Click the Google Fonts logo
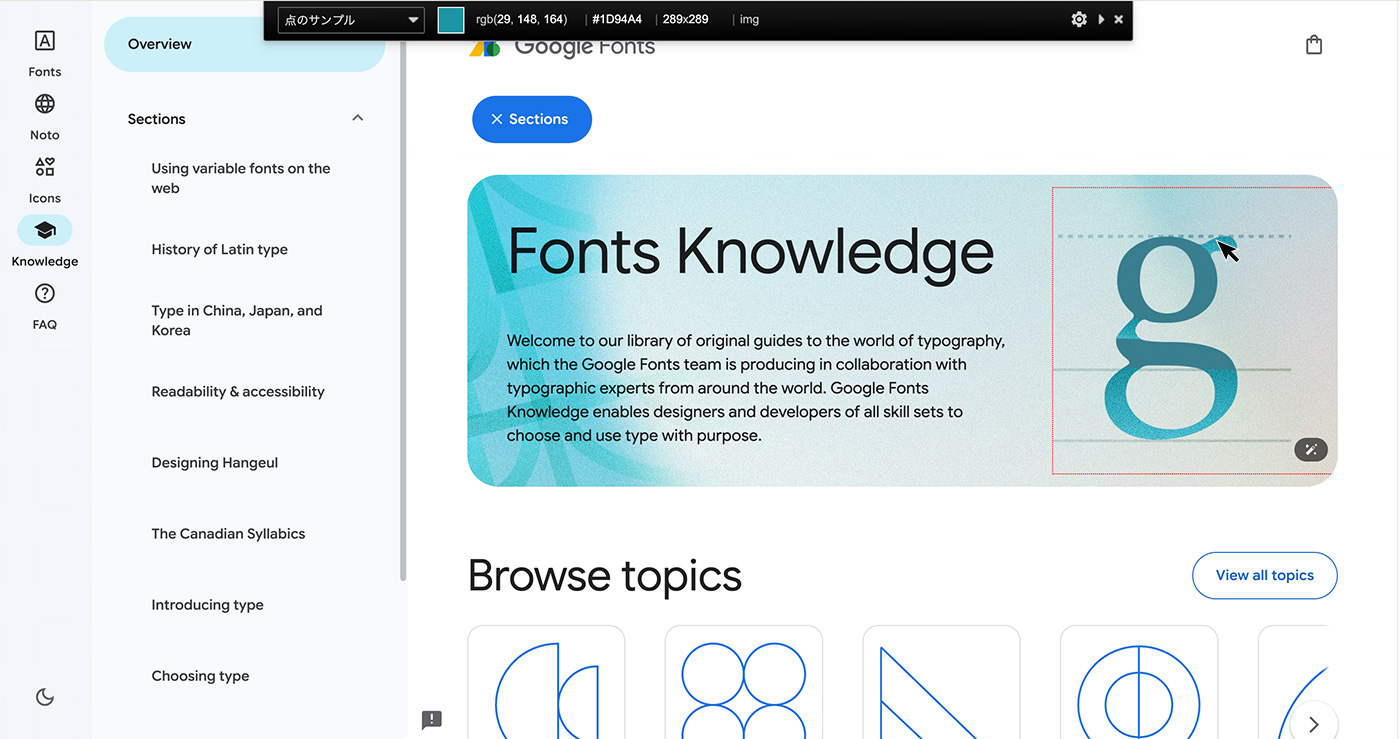 pos(563,46)
